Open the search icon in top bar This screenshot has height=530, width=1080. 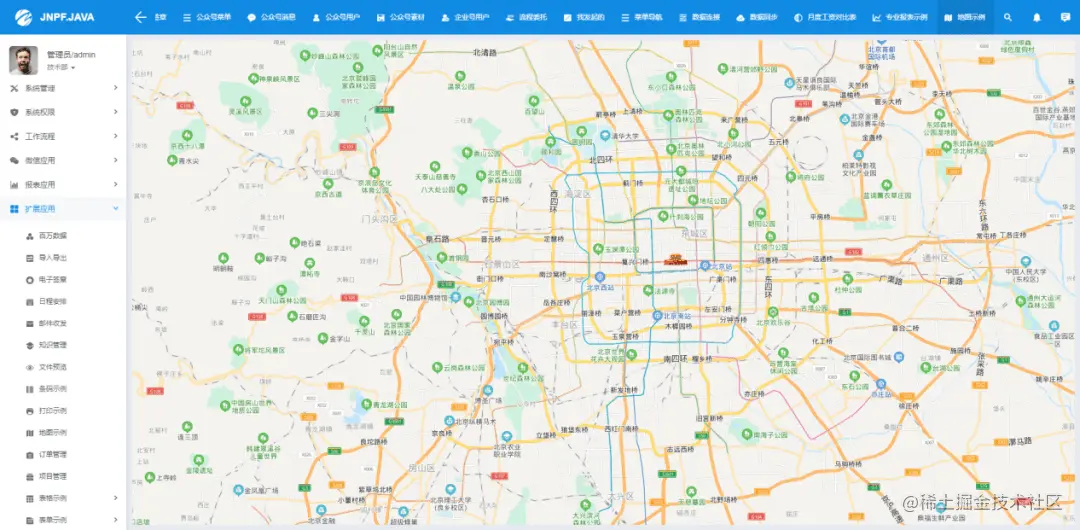pos(1008,17)
